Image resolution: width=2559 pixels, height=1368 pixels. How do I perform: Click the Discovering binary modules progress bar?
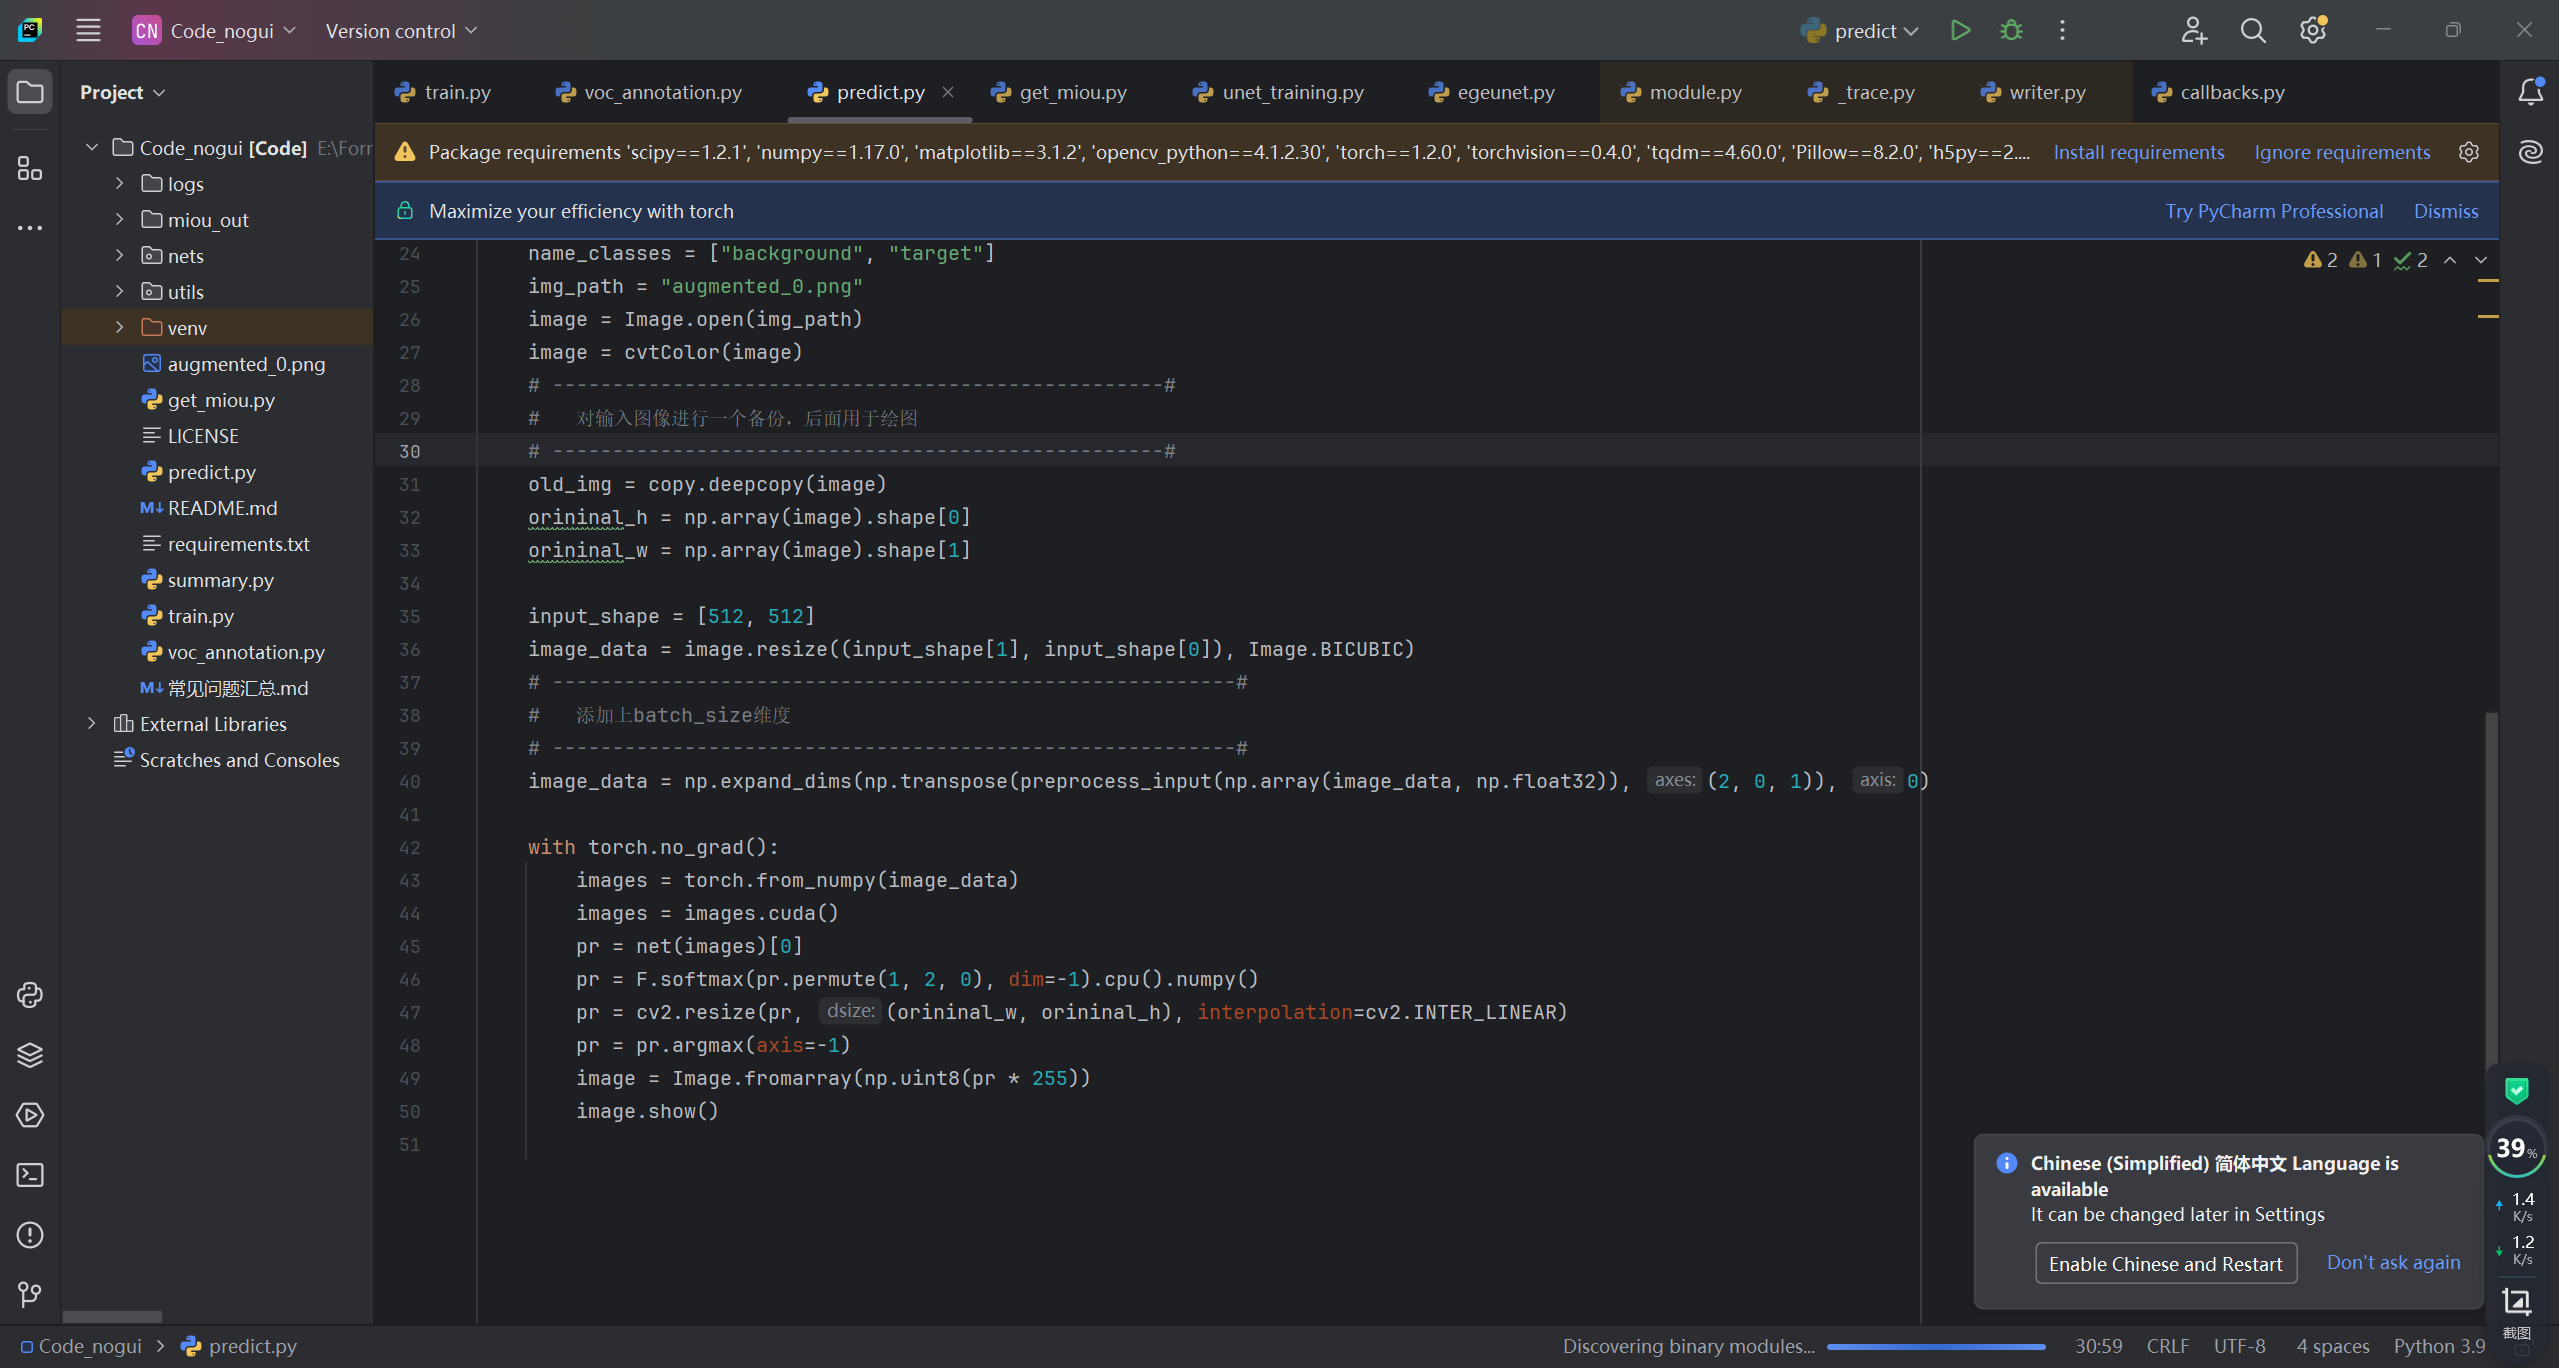(x=1935, y=1347)
